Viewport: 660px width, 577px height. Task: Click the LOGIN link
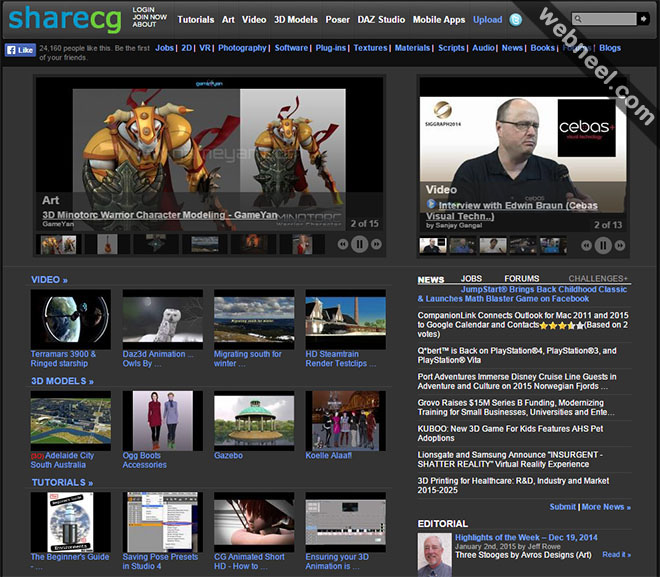144,9
